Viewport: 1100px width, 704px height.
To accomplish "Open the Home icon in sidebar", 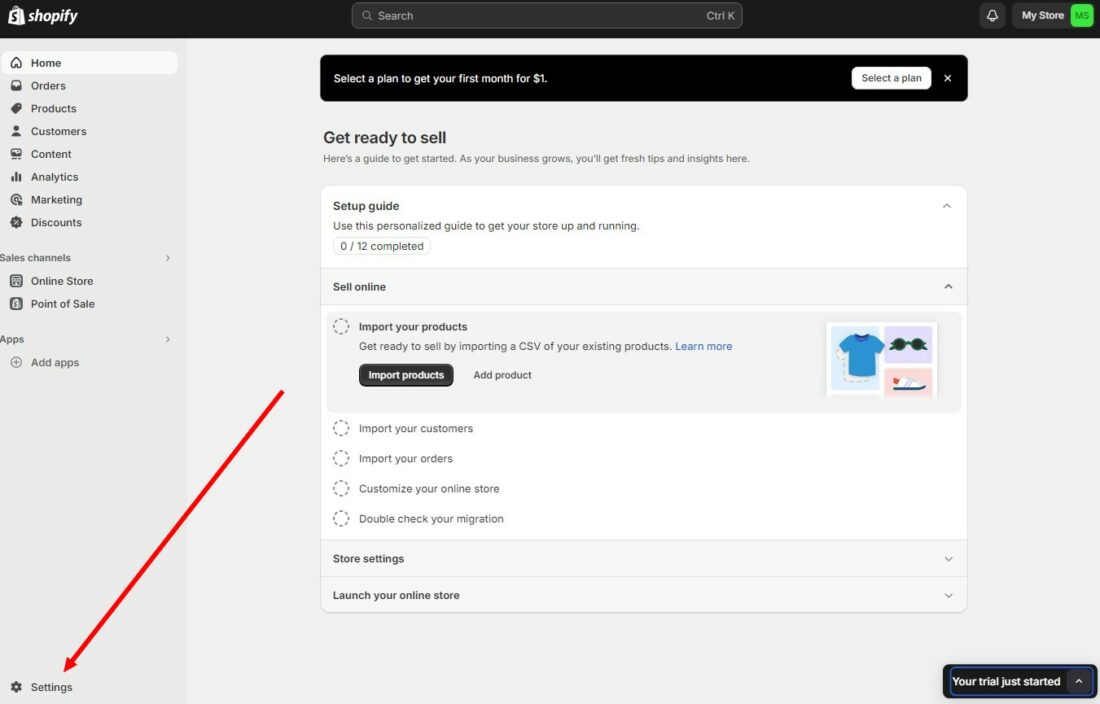I will coord(17,62).
